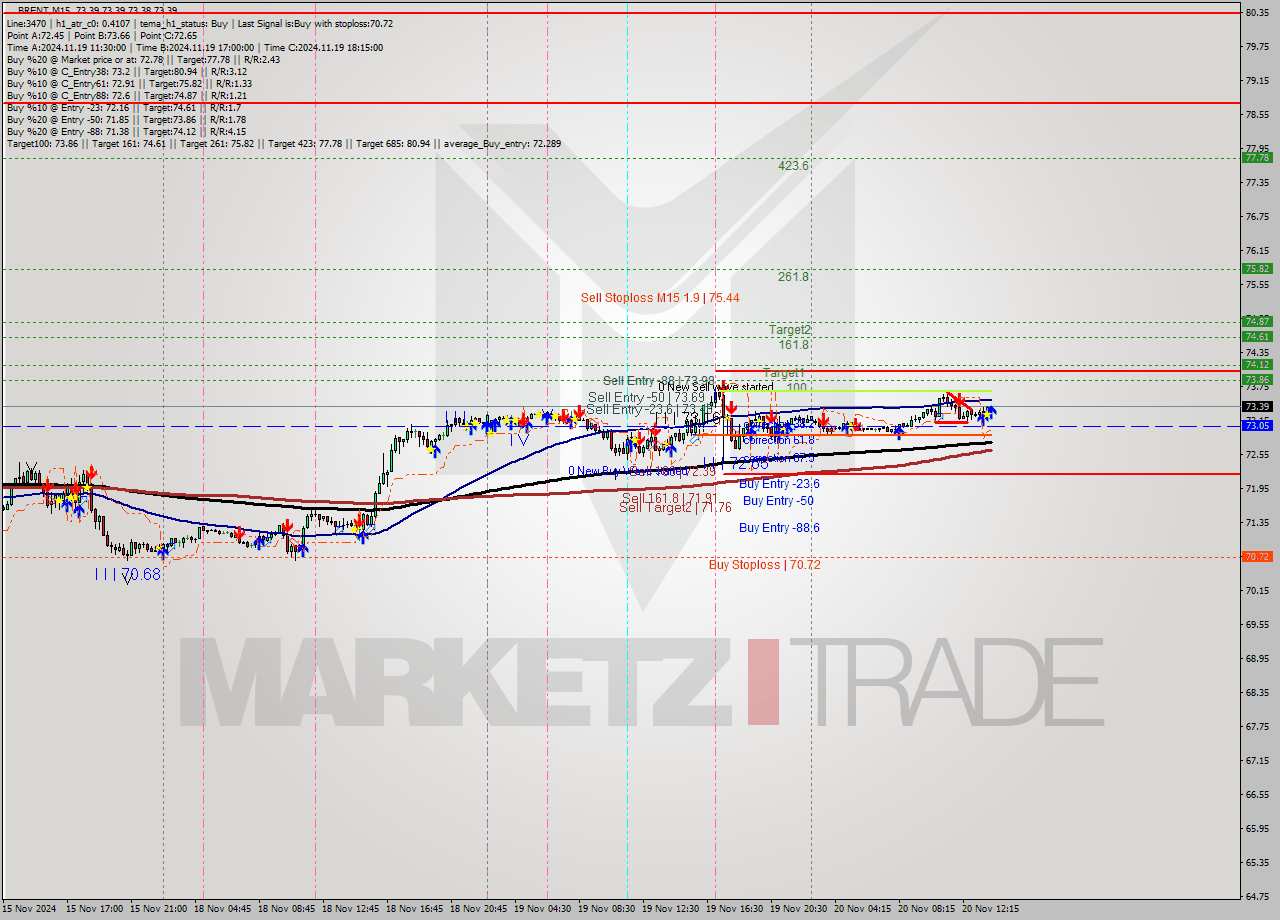1280x920 pixels.
Task: Click the '0 New Sell wave started' label
Action: (715, 387)
